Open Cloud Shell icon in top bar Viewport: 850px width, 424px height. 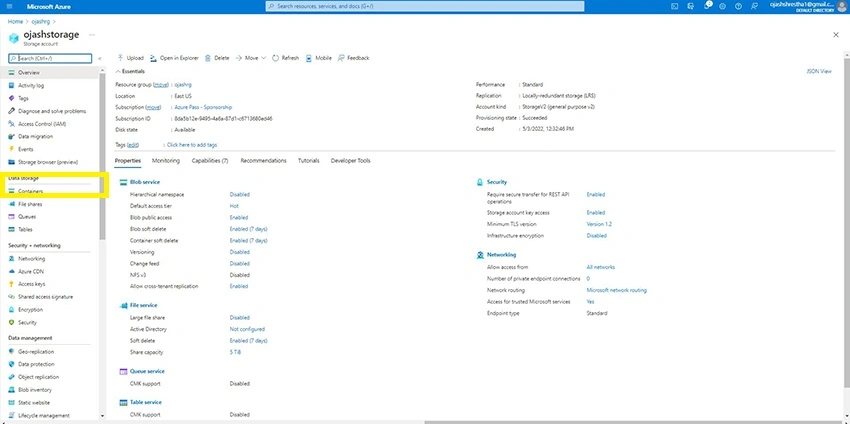pos(674,7)
